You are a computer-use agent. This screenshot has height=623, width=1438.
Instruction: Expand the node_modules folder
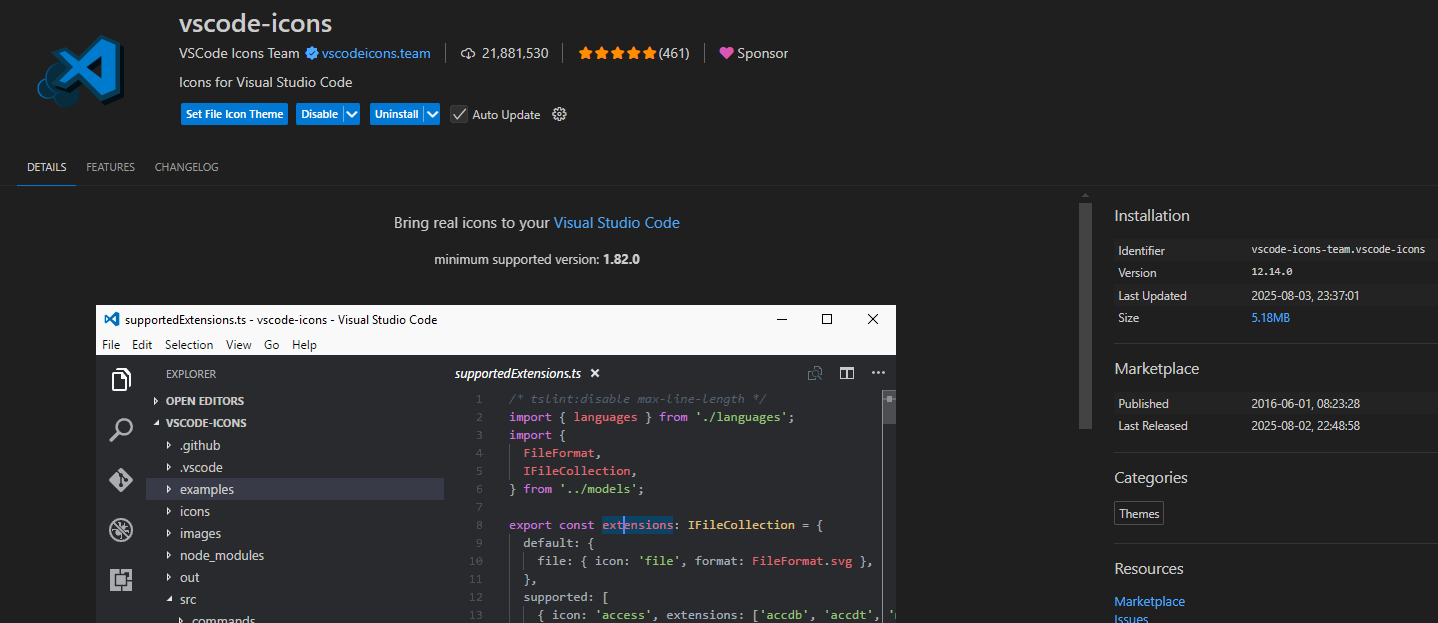tap(169, 555)
